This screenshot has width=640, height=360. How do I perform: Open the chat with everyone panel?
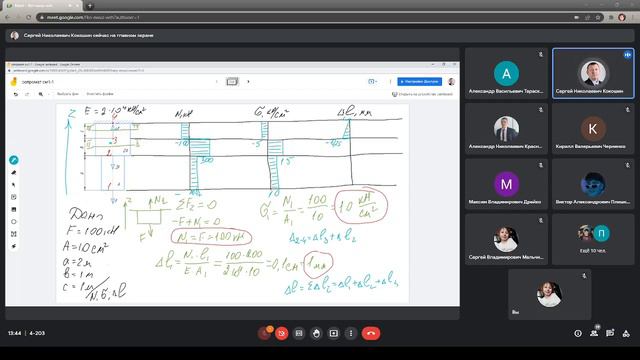610,333
